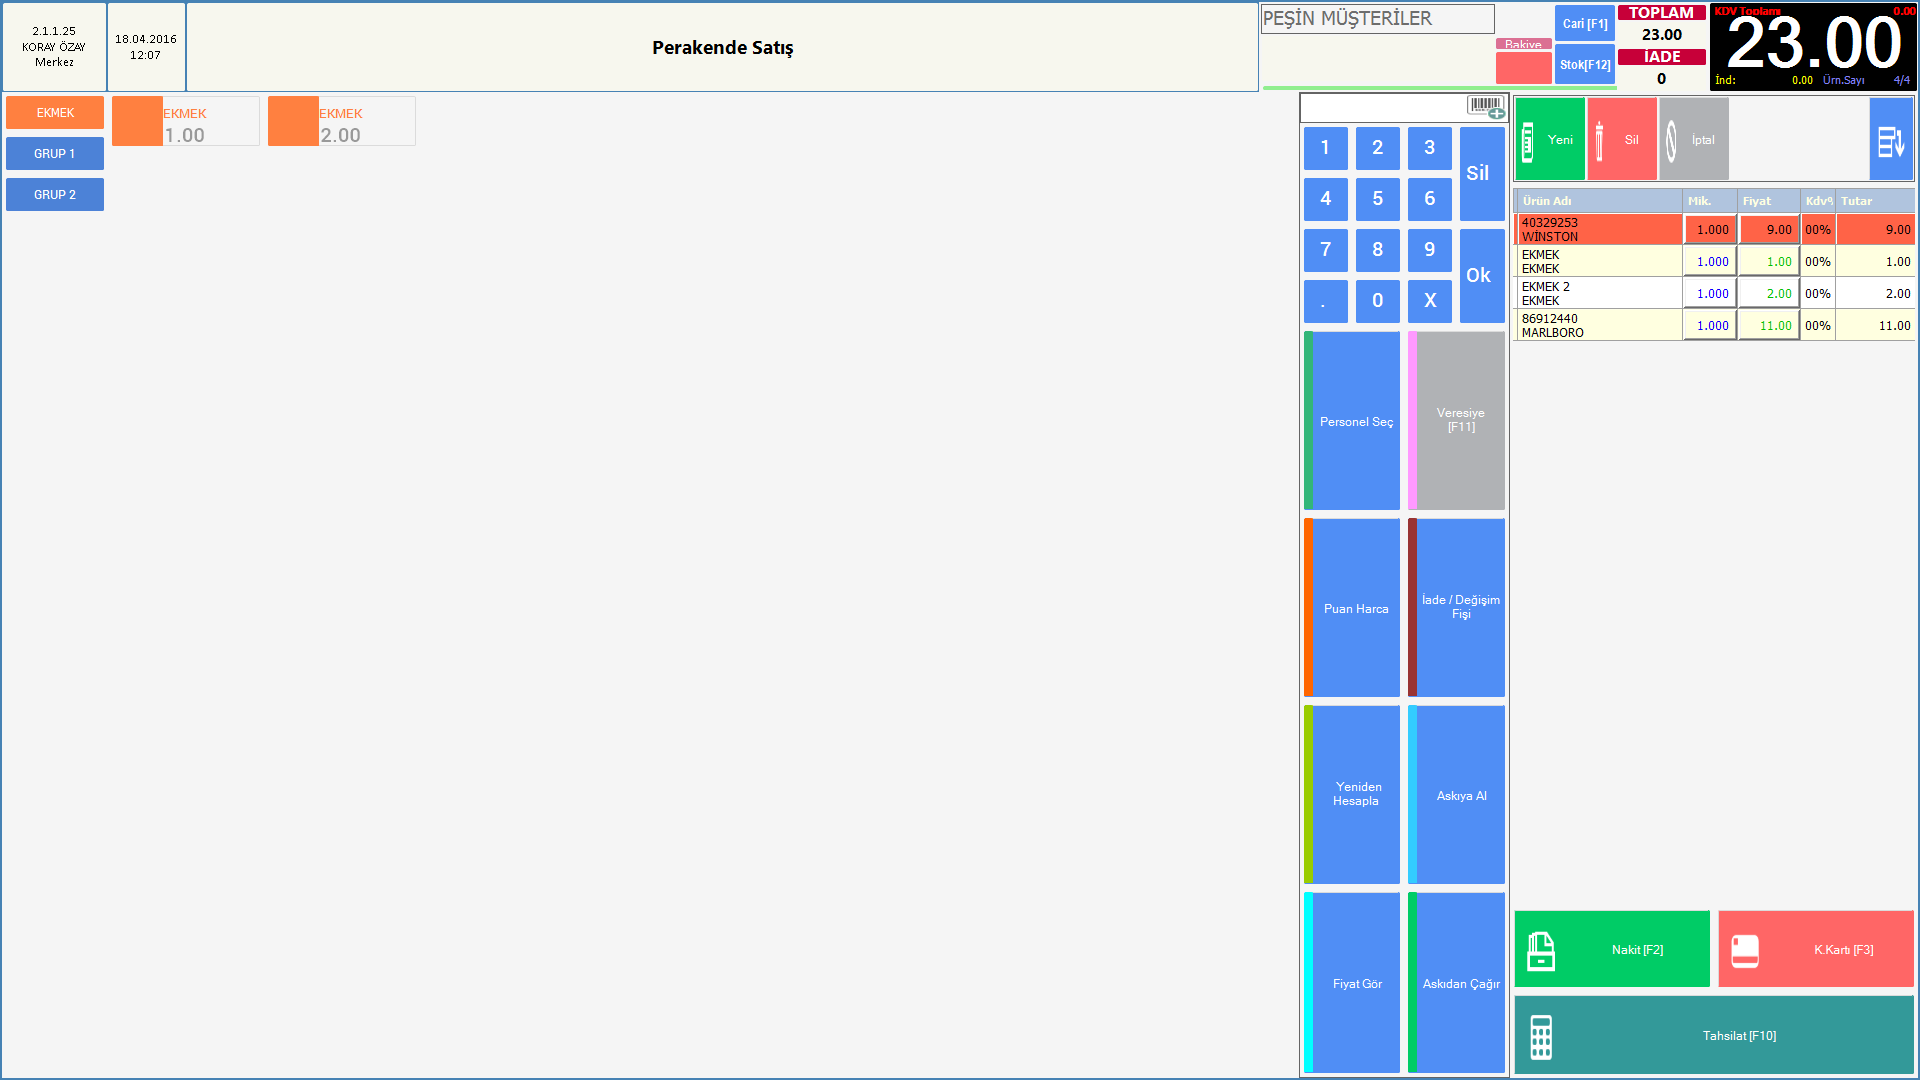Click the barcode add icon
This screenshot has width=1920, height=1080.
tap(1486, 106)
